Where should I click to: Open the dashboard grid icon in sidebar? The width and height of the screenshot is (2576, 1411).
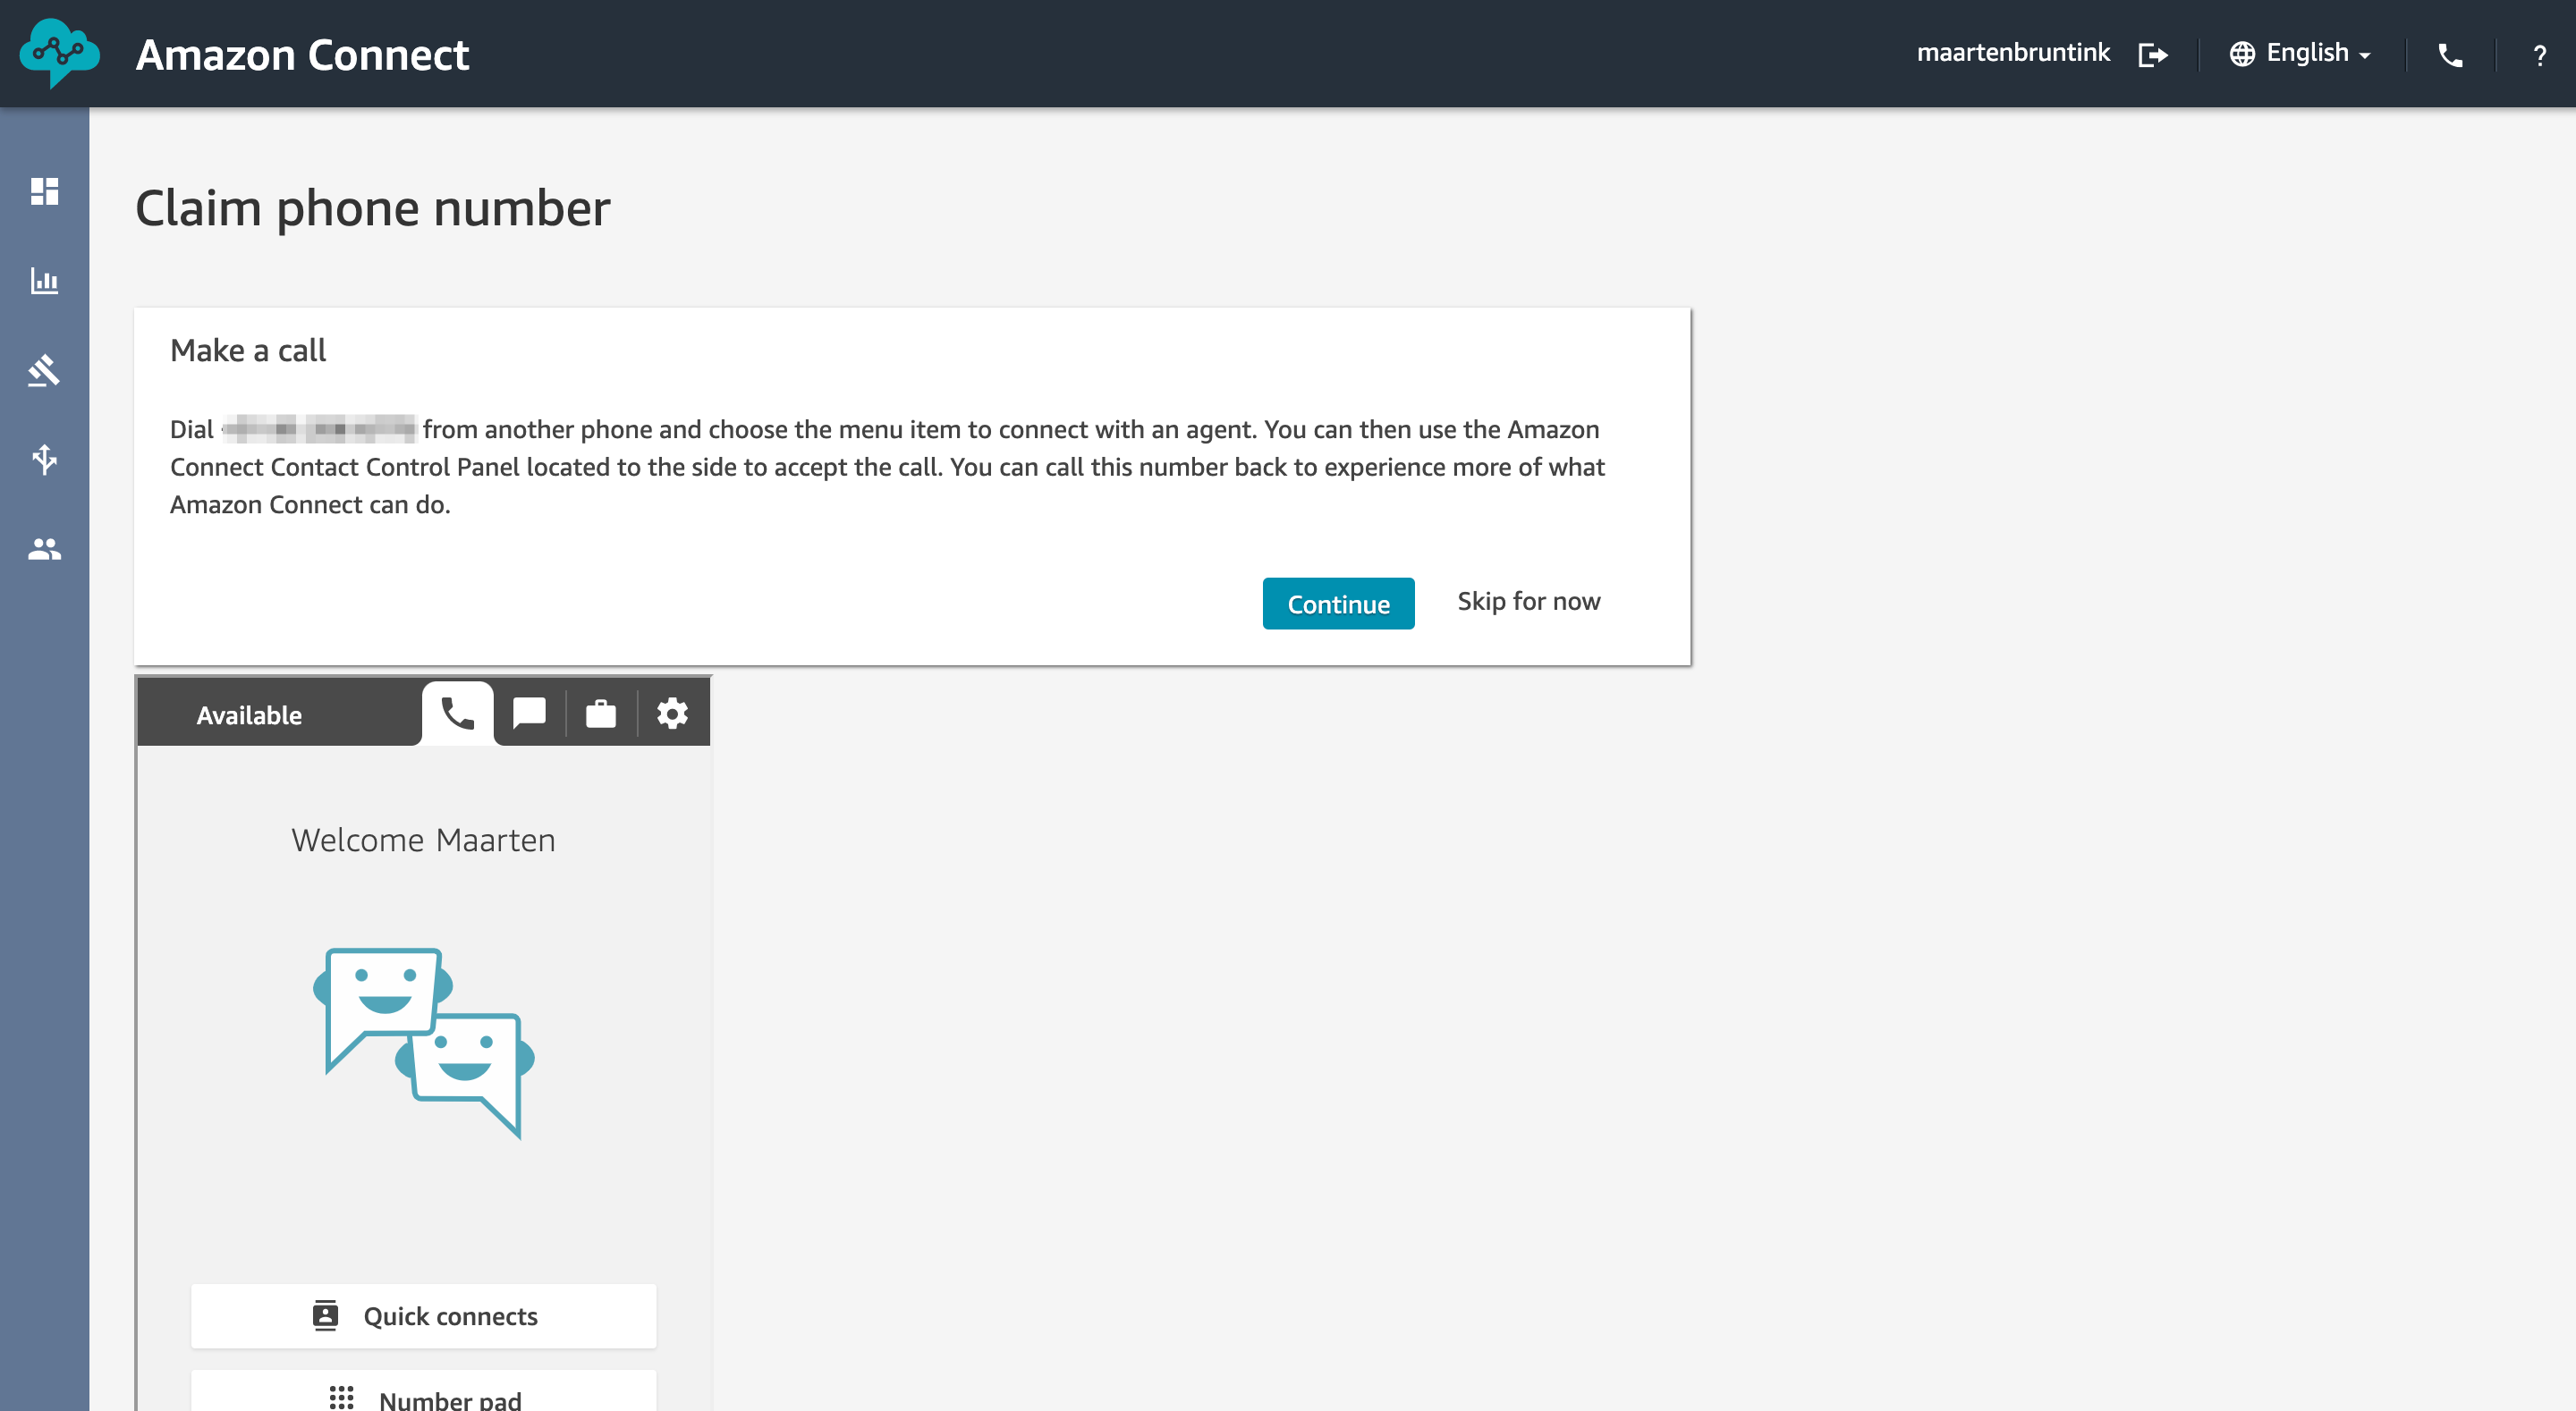(x=44, y=191)
